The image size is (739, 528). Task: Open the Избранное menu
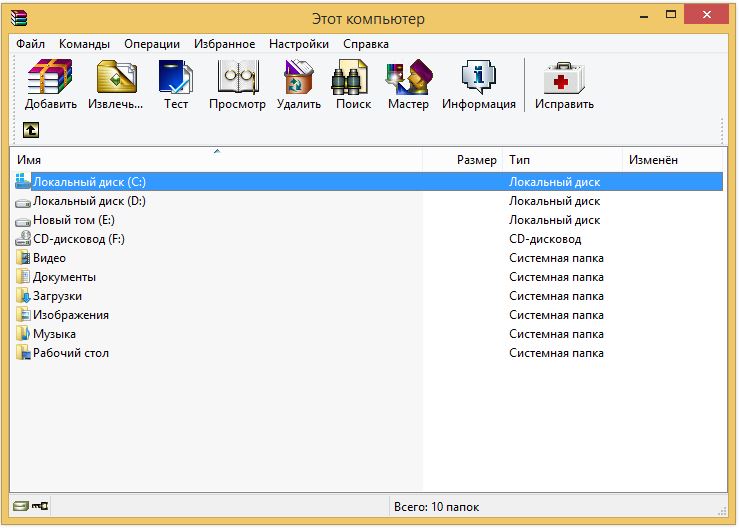(224, 44)
